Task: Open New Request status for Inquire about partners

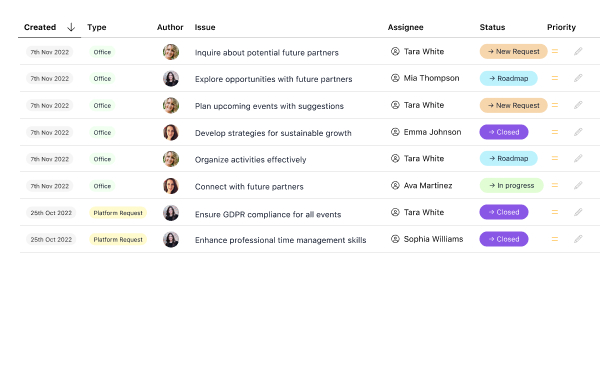Action: (514, 51)
